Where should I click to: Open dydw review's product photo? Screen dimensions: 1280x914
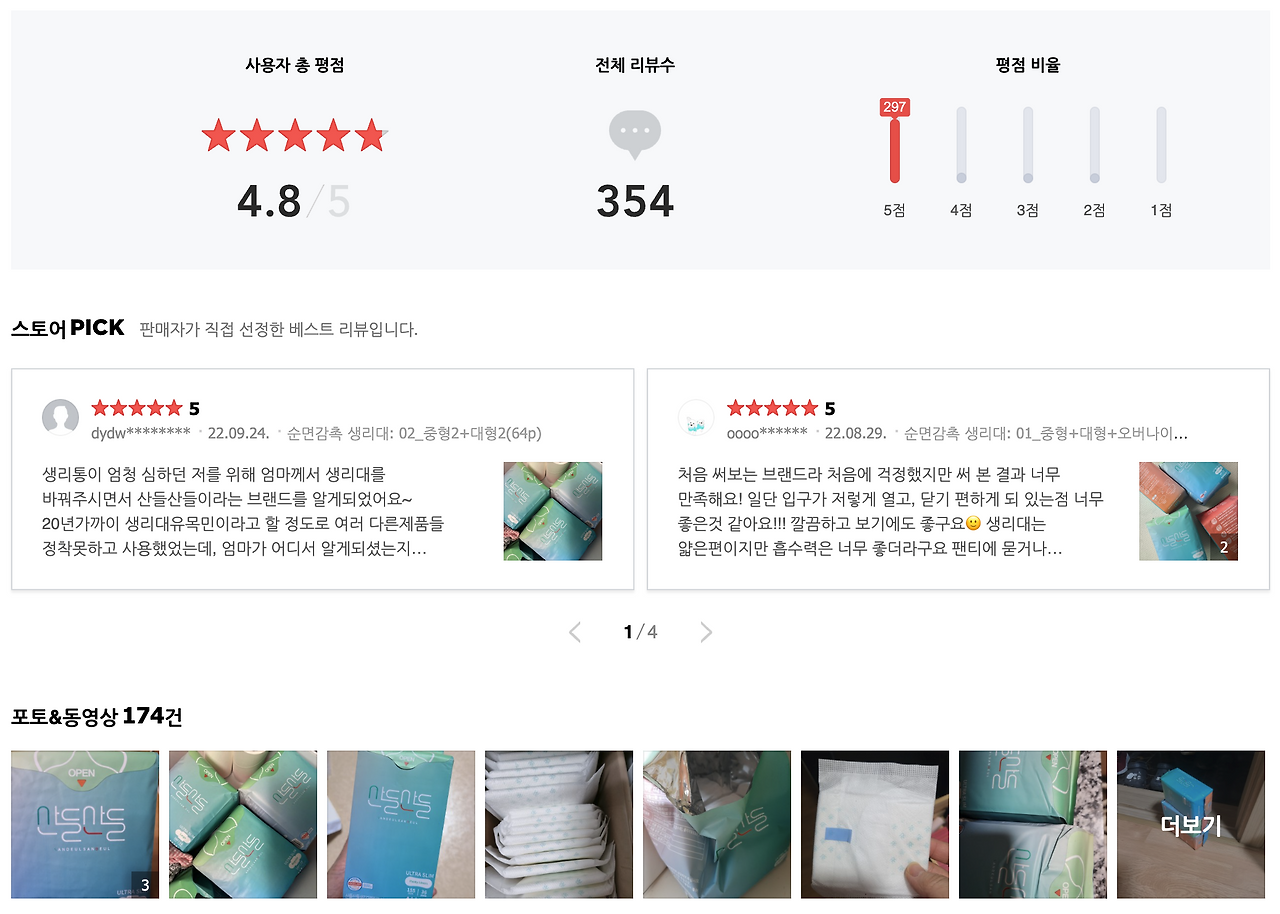click(x=553, y=511)
